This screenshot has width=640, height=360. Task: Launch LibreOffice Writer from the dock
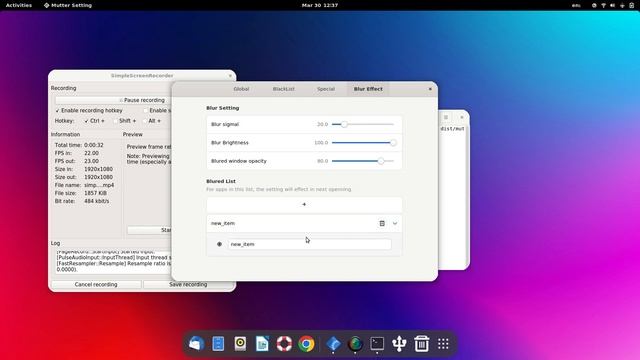(262, 344)
